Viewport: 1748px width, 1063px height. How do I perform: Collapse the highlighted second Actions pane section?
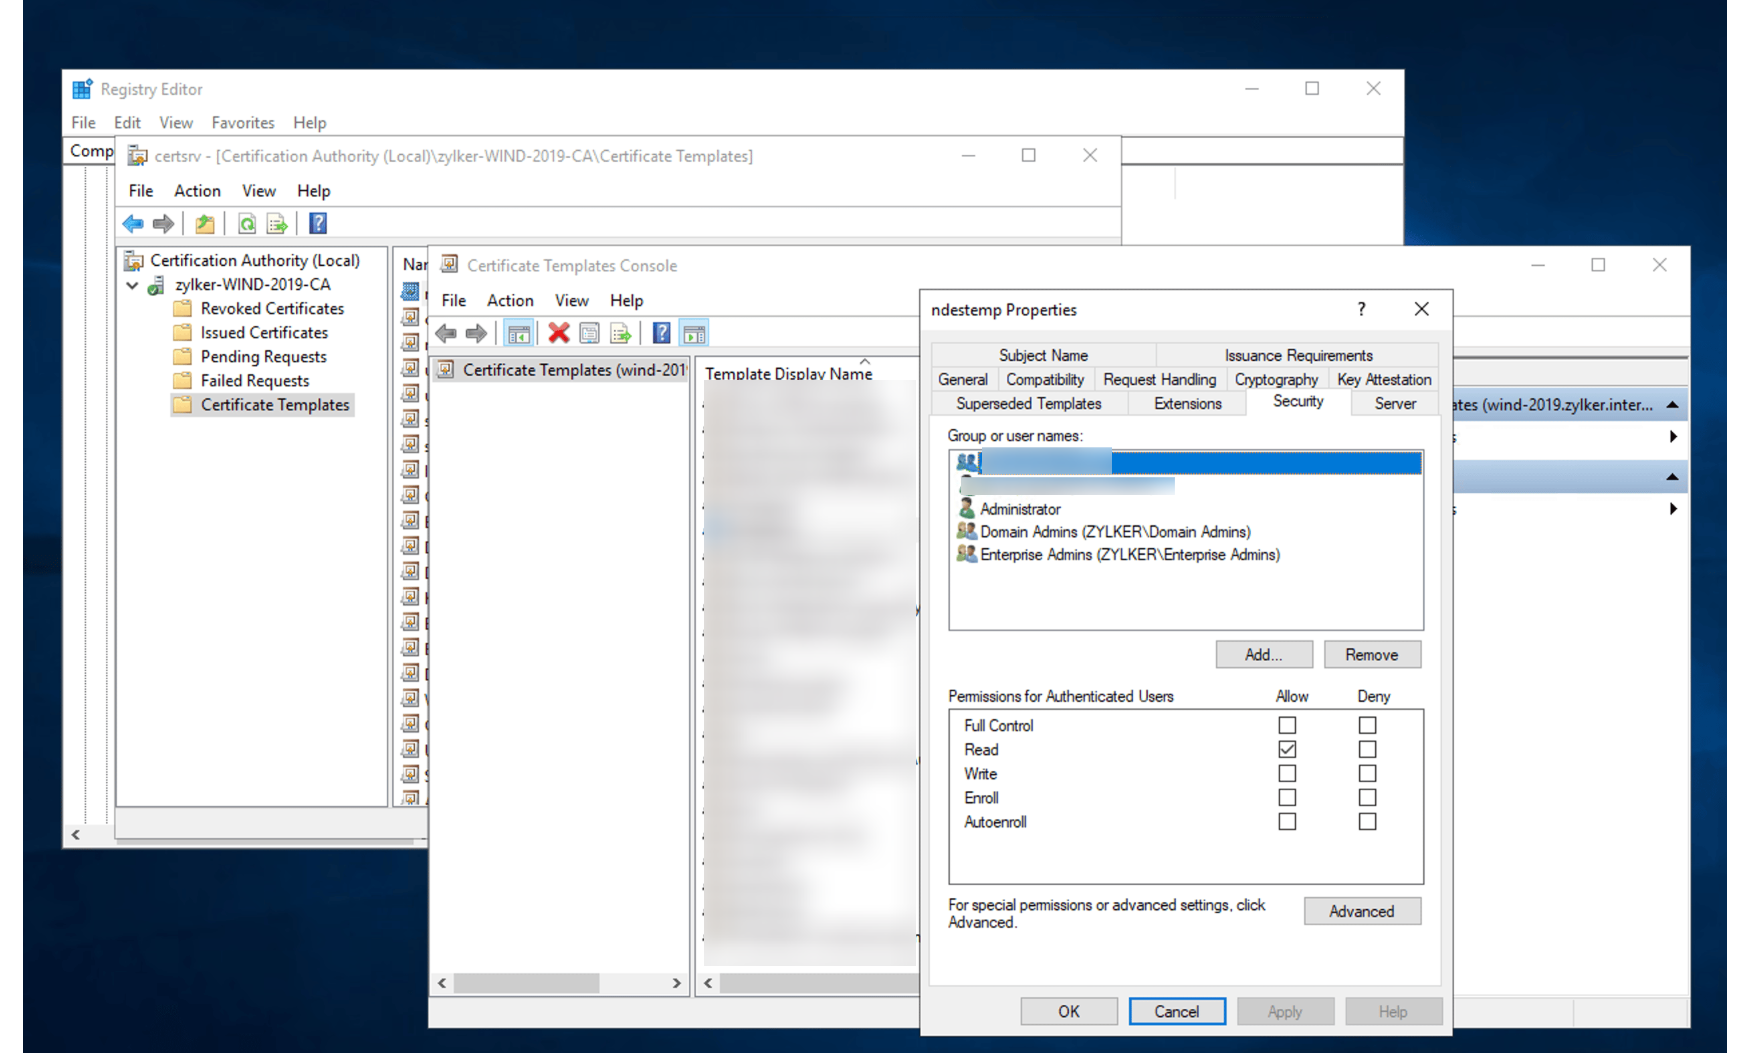[1672, 477]
